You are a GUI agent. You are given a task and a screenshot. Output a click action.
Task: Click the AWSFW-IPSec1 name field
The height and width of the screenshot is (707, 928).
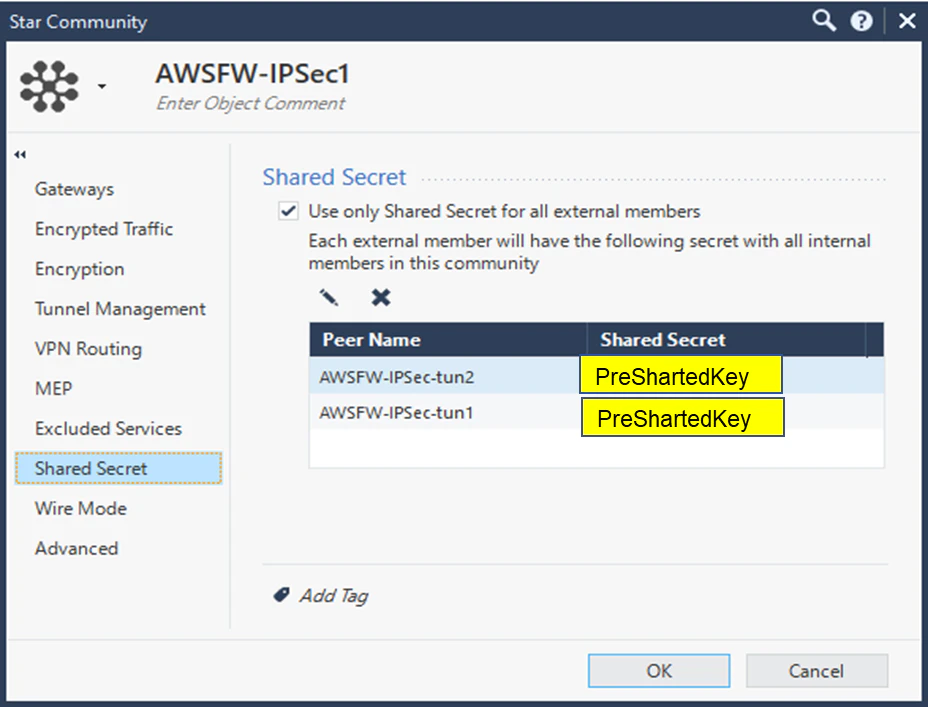pos(253,74)
